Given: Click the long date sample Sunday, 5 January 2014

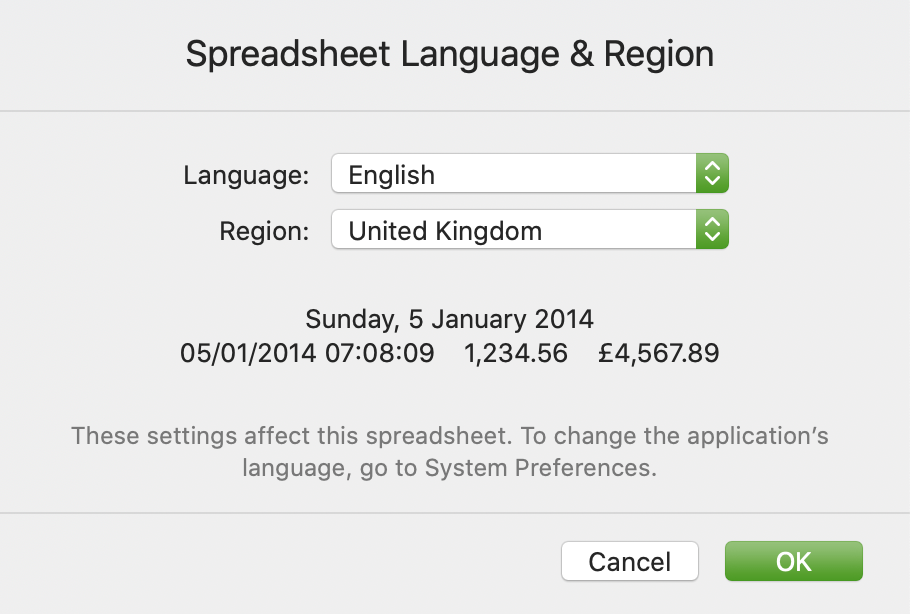Looking at the screenshot, I should (449, 320).
